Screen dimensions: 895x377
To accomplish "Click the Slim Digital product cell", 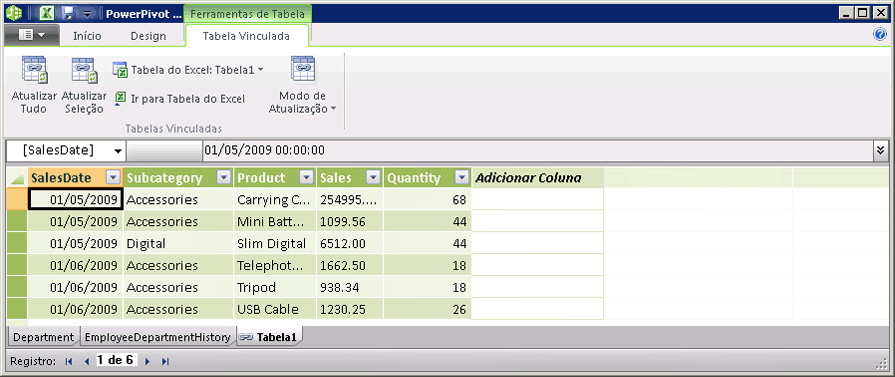I will [275, 243].
